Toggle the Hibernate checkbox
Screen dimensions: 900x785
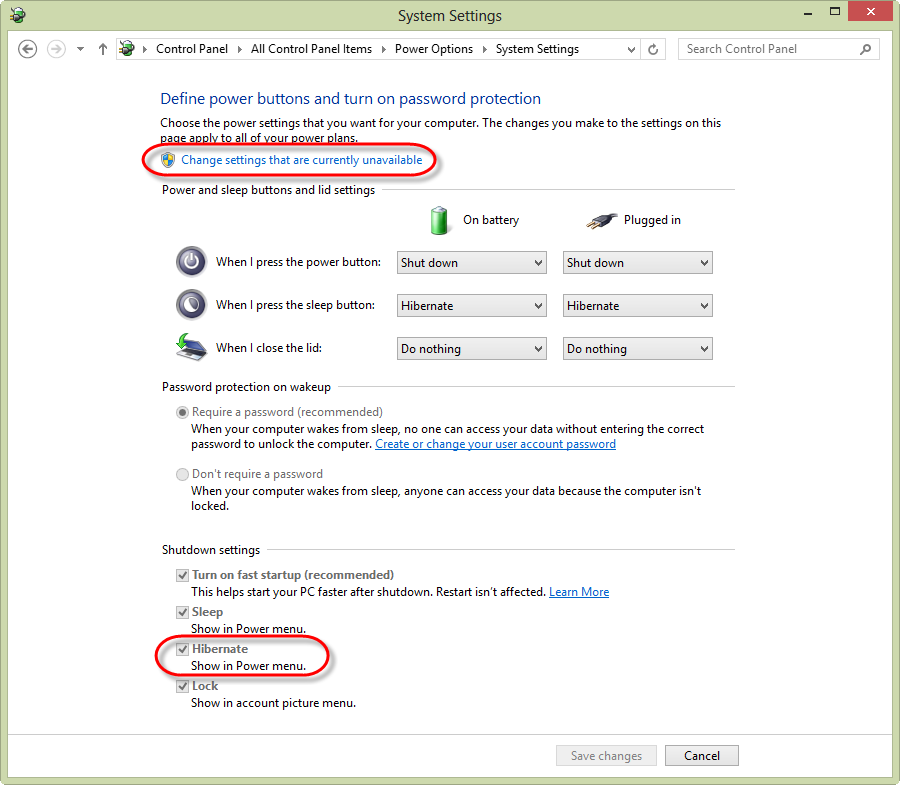[x=182, y=649]
